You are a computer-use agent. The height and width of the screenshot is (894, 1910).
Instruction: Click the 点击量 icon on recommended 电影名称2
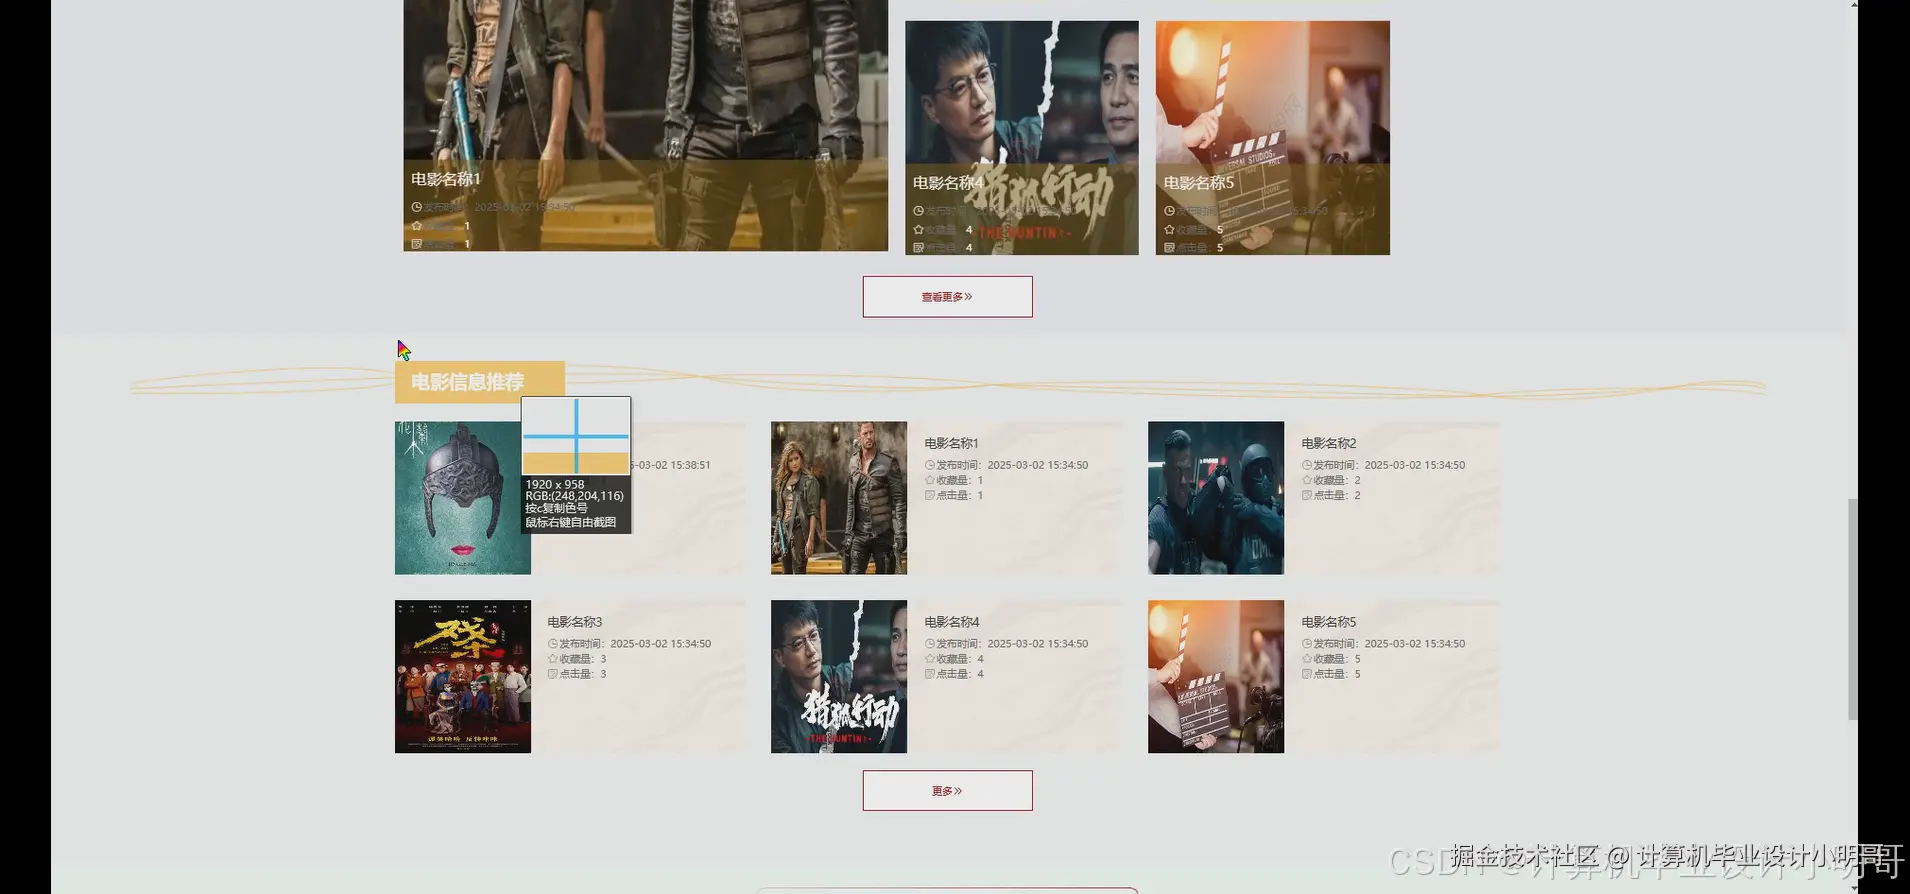pos(1307,495)
